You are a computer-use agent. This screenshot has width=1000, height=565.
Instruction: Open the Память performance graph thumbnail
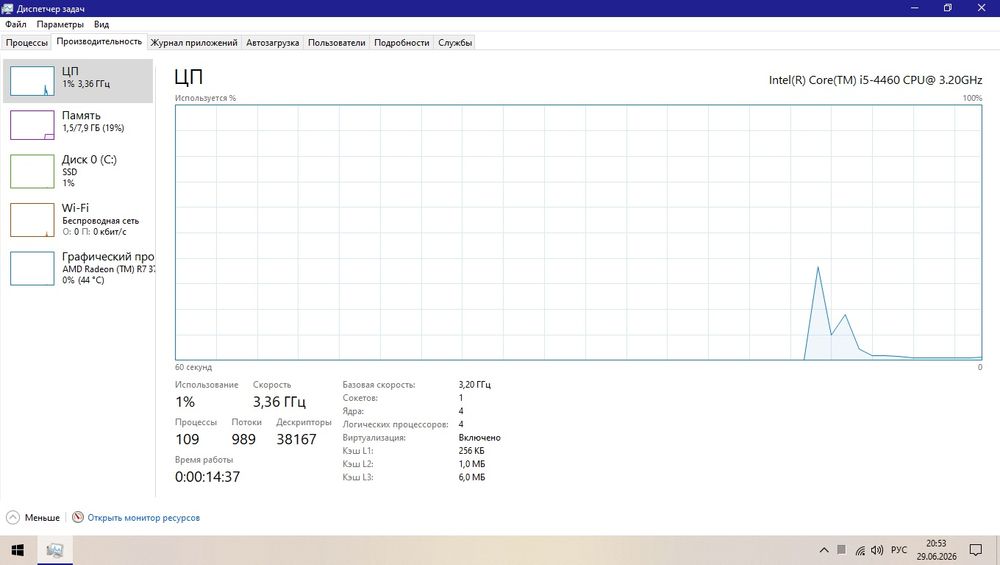[x=32, y=125]
